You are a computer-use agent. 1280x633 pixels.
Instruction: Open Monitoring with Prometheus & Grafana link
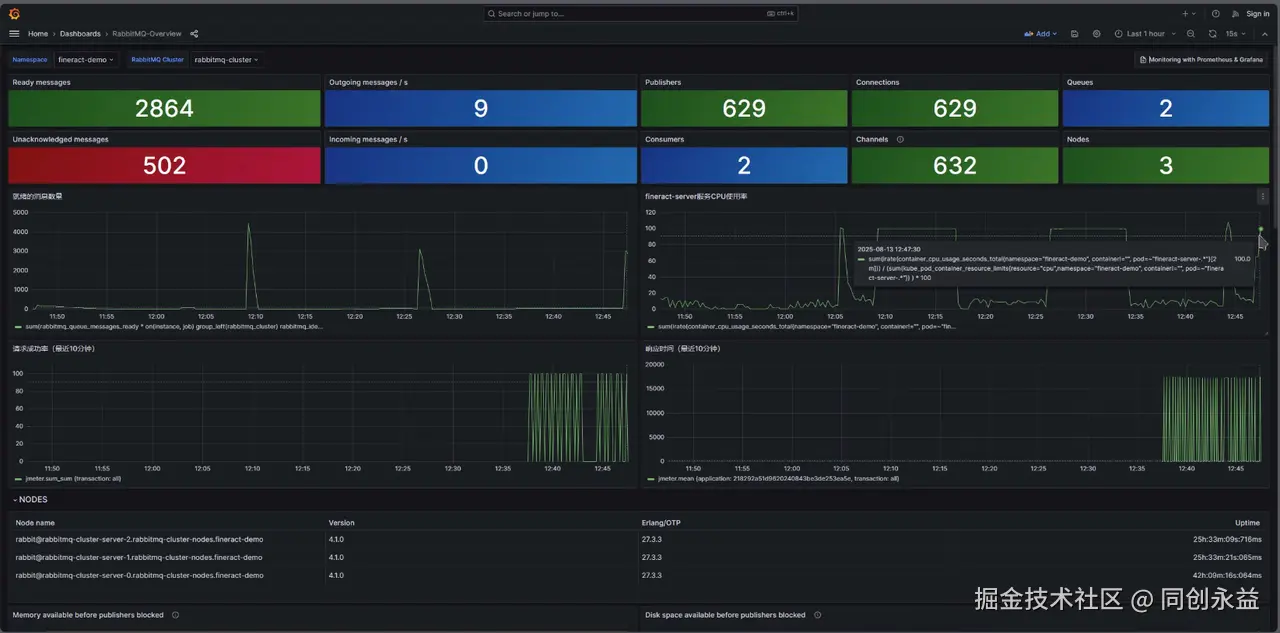[x=1200, y=60]
